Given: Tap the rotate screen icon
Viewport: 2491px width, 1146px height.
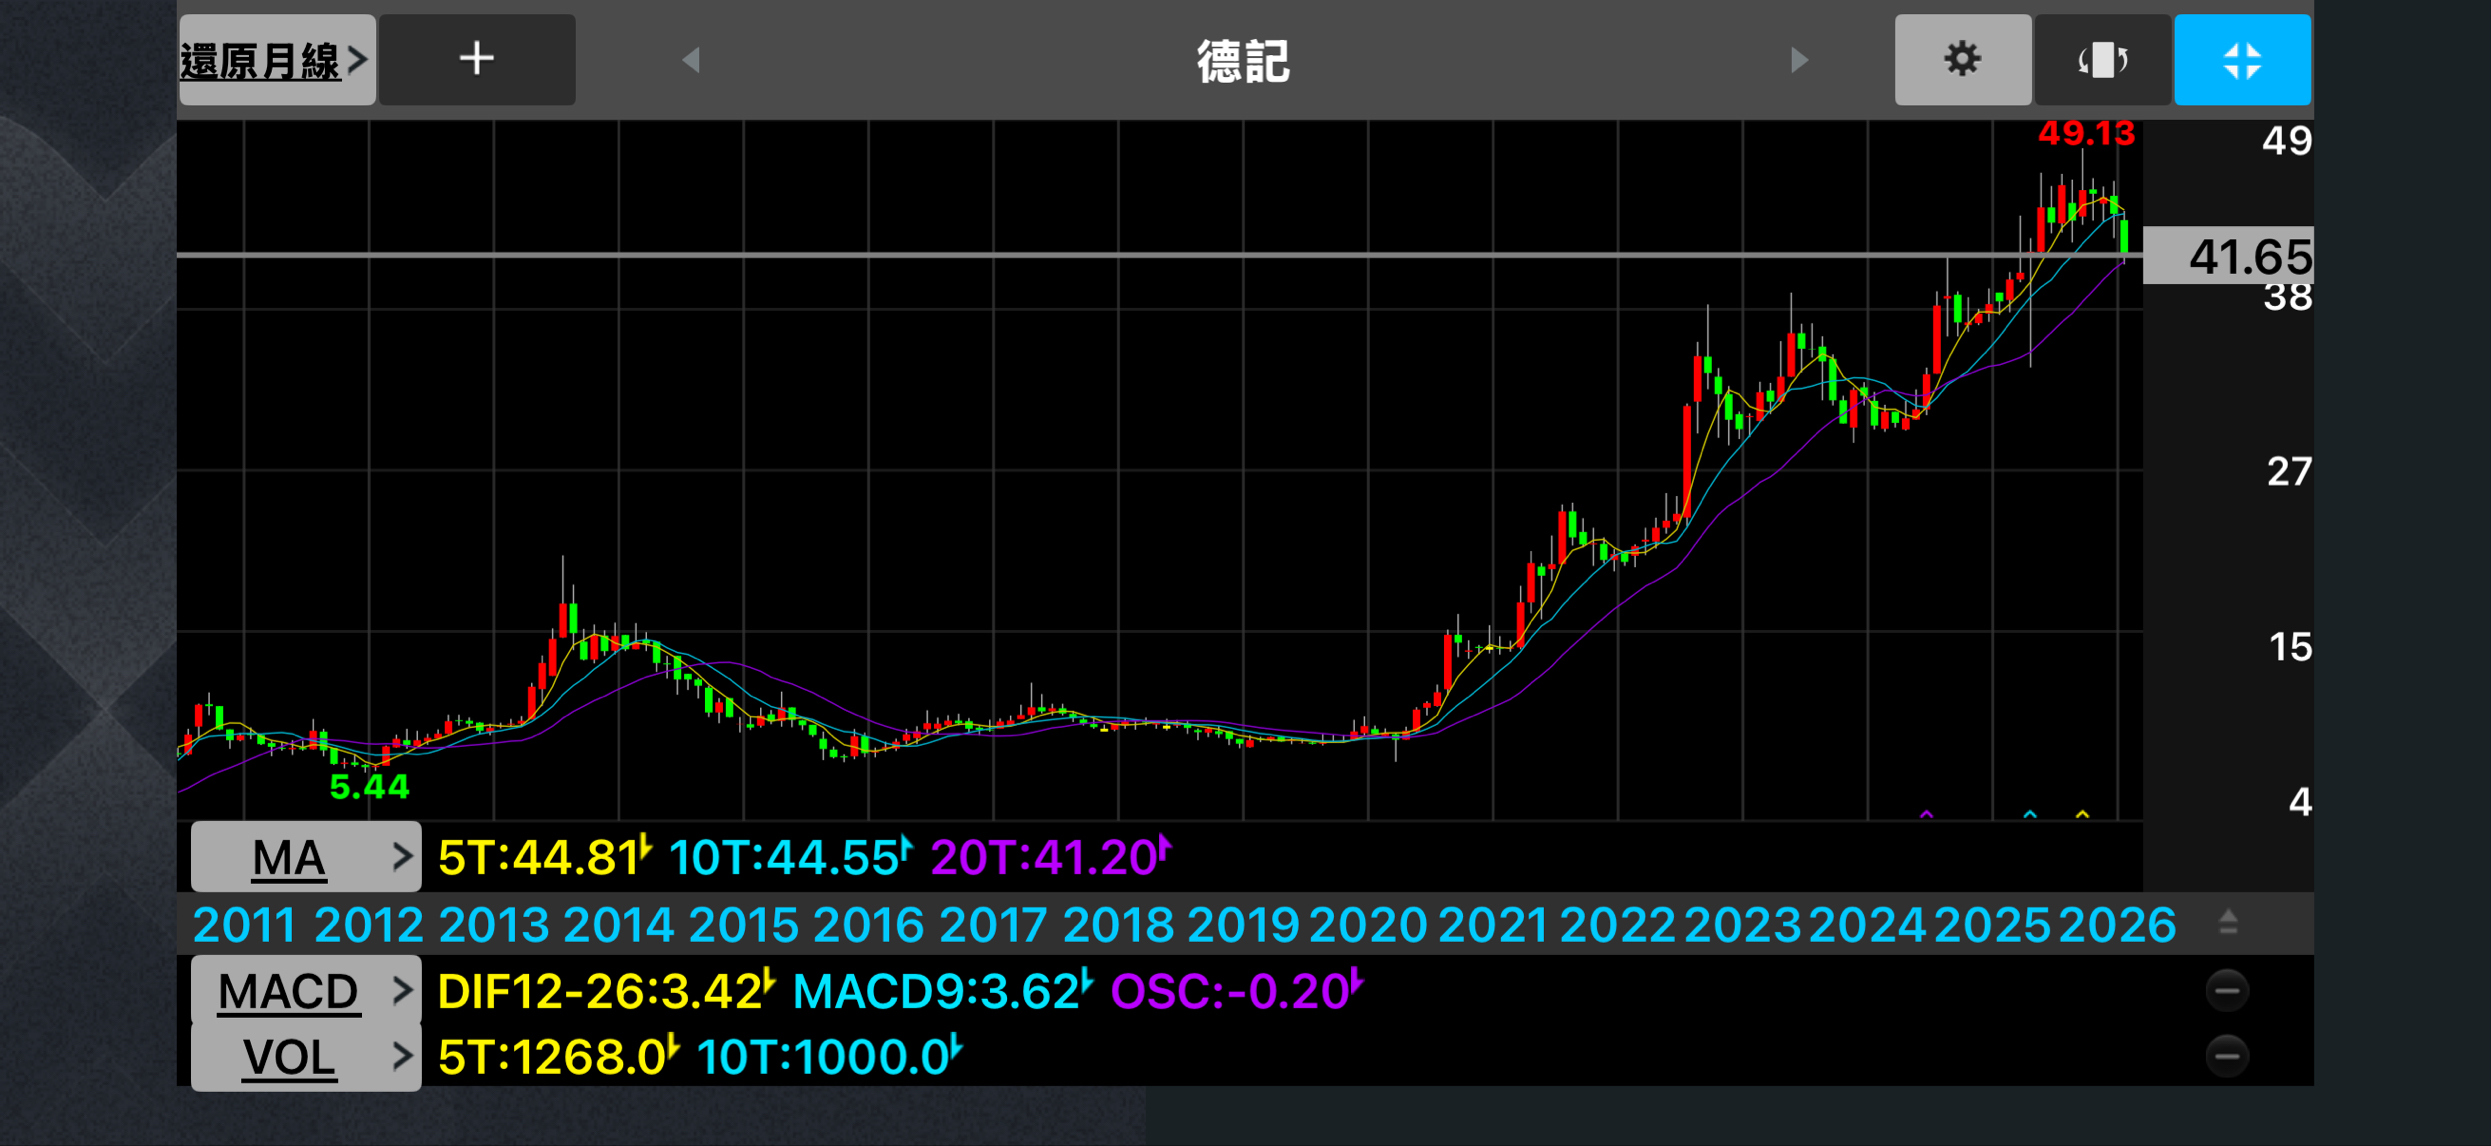Looking at the screenshot, I should click(2102, 60).
